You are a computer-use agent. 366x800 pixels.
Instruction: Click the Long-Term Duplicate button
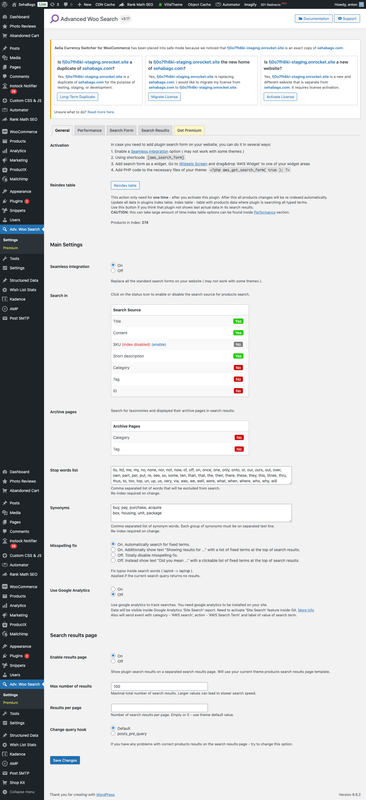[77, 96]
